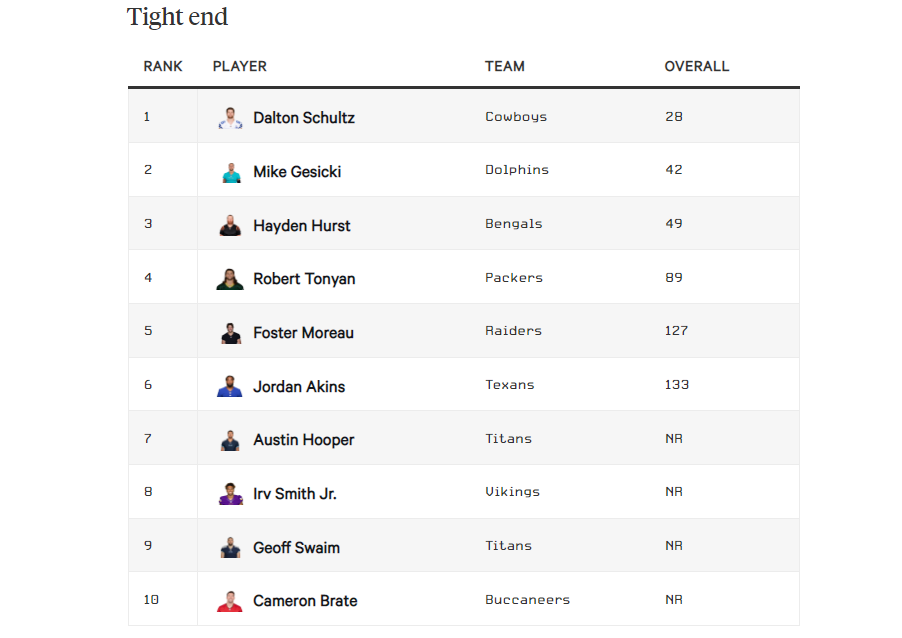The image size is (902, 638).
Task: Click Dalton Schultz's headshot thumbnail
Action: [x=230, y=118]
